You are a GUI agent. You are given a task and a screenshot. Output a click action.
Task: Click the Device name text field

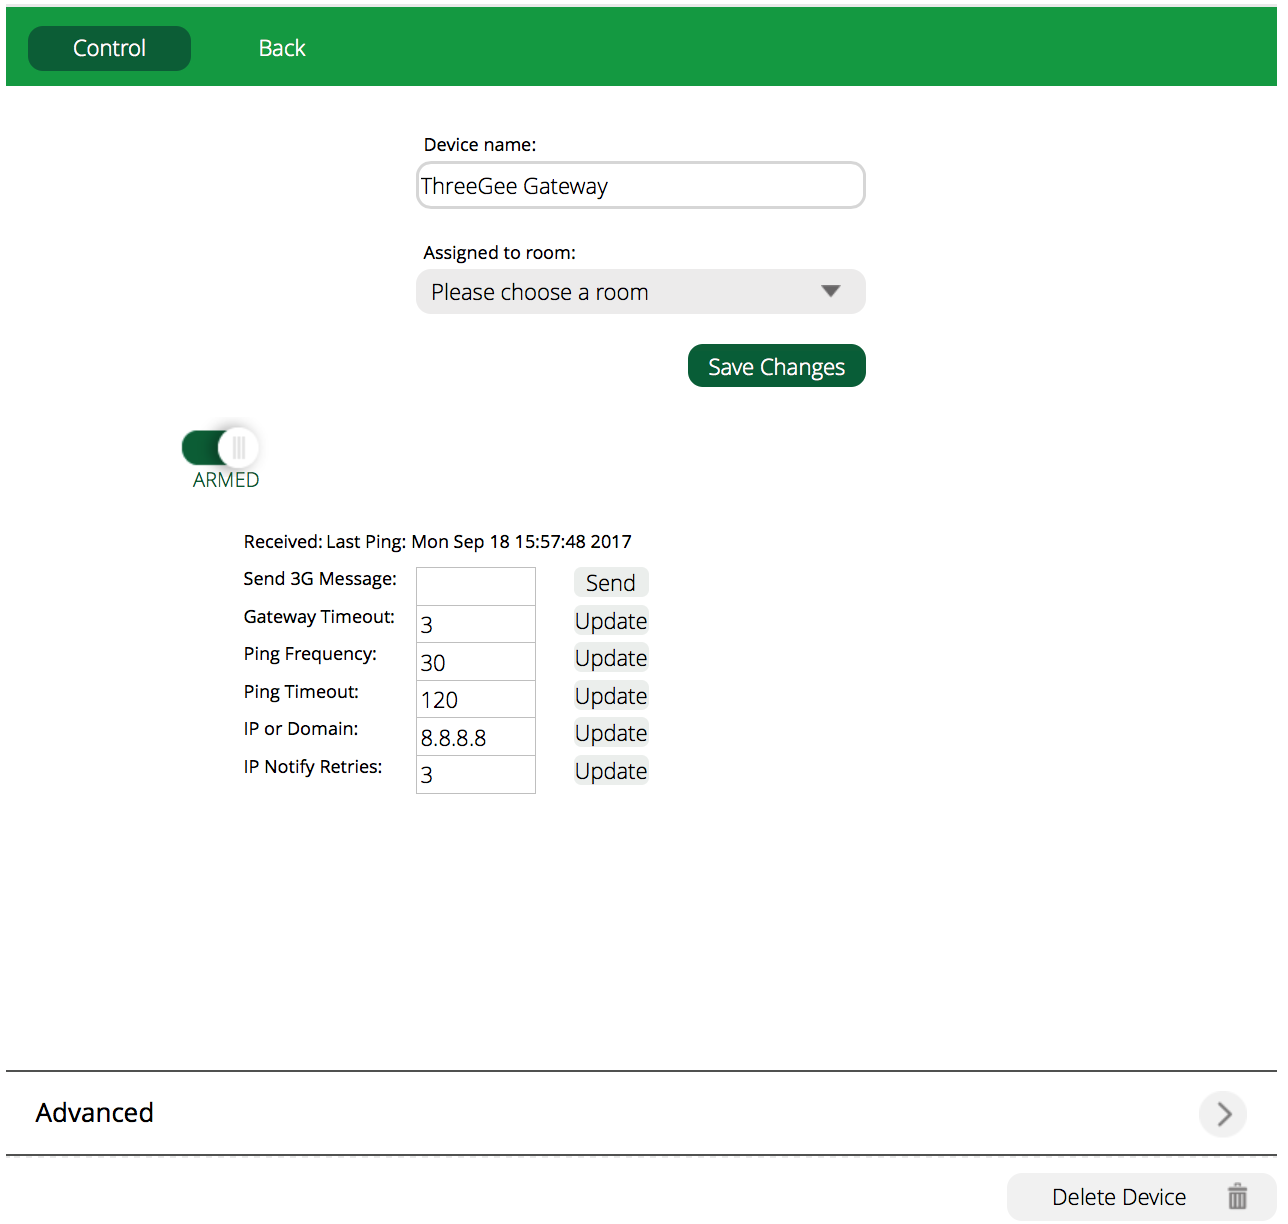tap(640, 186)
